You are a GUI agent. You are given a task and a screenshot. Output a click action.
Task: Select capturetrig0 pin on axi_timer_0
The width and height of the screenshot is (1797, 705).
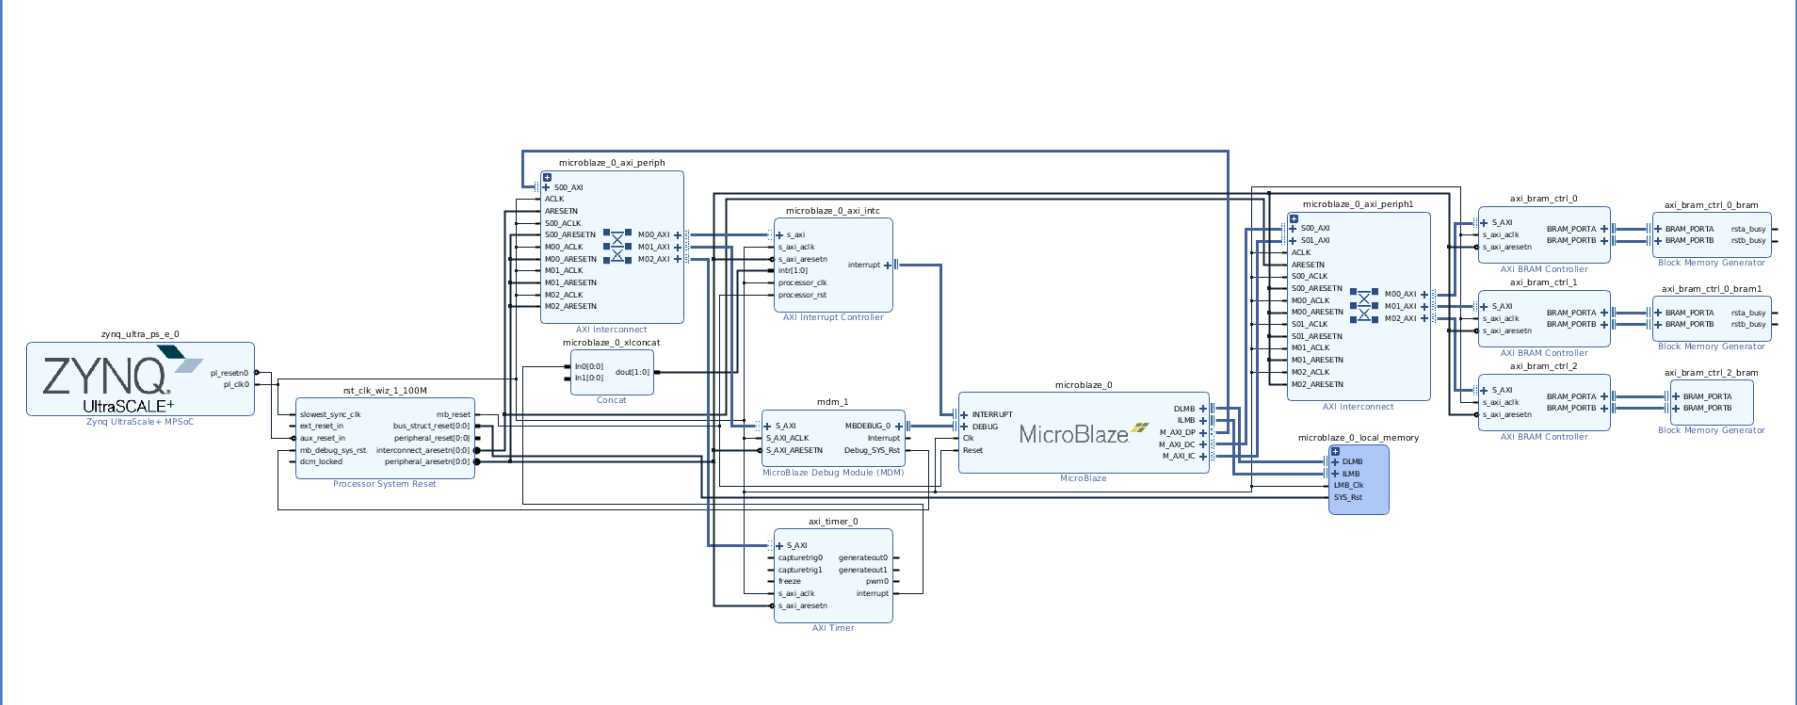click(800, 558)
